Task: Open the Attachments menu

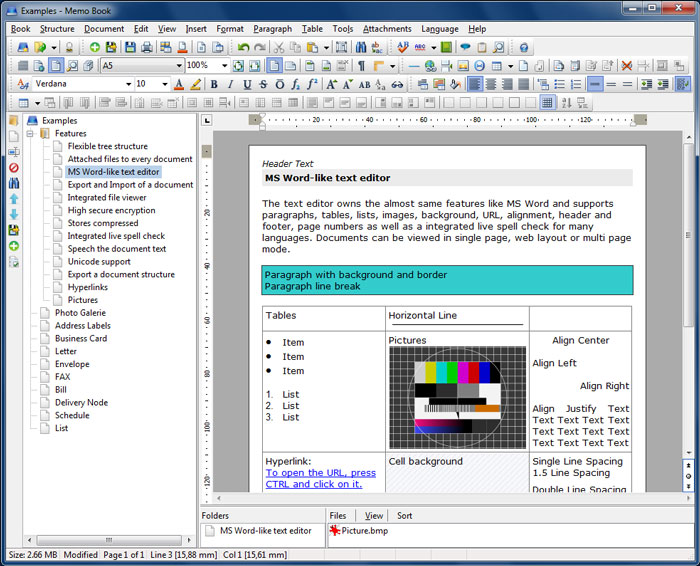Action: click(x=387, y=29)
